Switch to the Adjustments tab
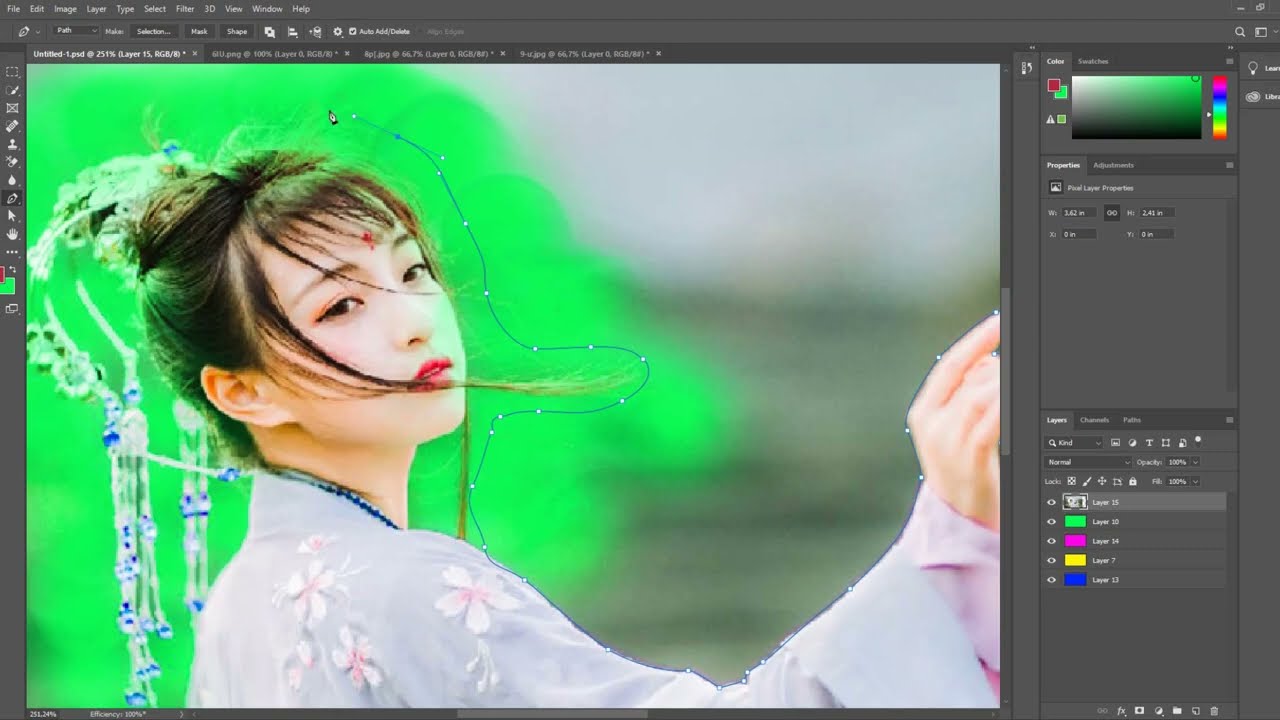The image size is (1280, 720). (1113, 165)
